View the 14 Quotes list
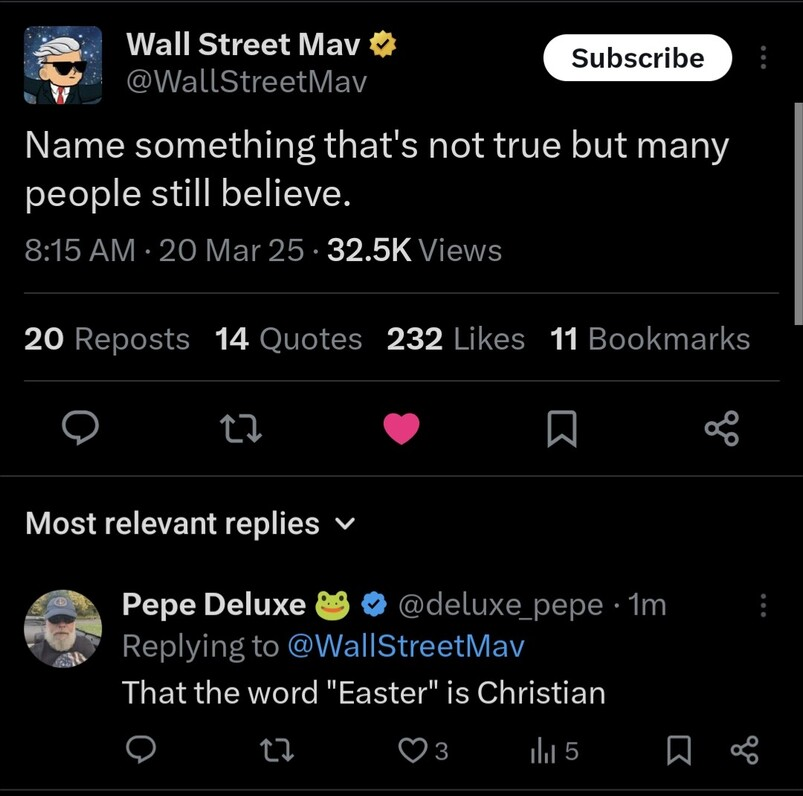Image resolution: width=803 pixels, height=796 pixels. point(288,339)
